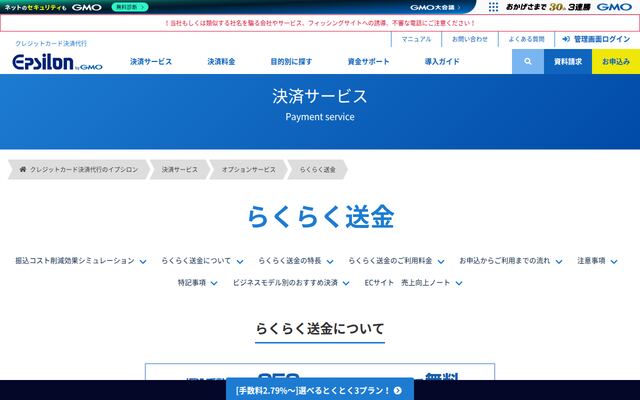Viewport: 640px width, 400px height.
Task: Click the arrow icon on bottom 手数料2.79% banner
Action: [398, 391]
